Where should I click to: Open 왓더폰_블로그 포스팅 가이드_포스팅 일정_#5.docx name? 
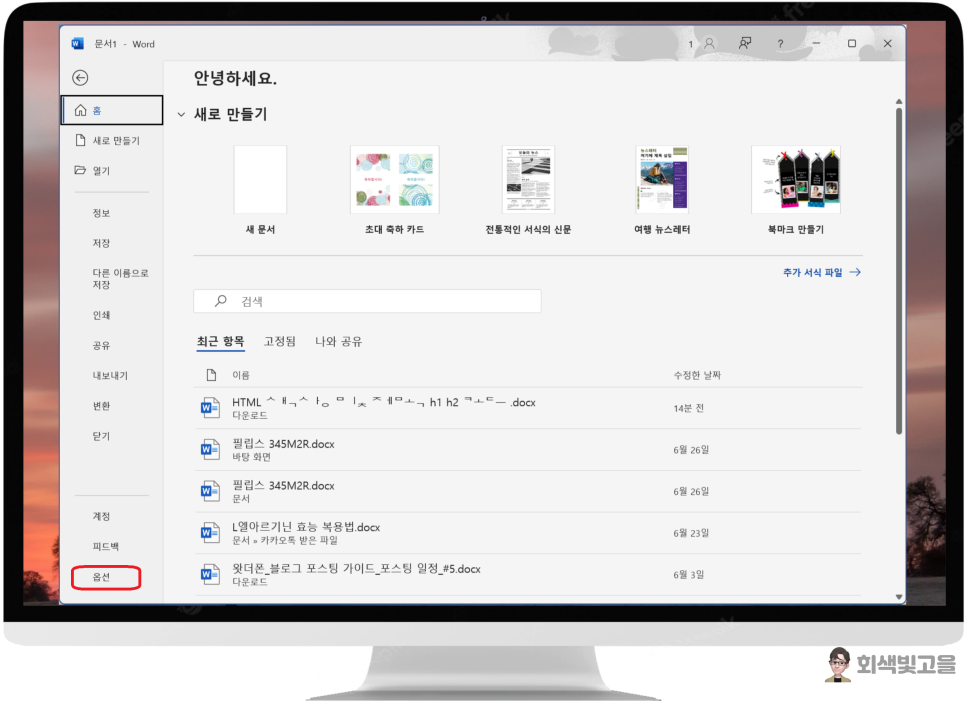coord(356,569)
